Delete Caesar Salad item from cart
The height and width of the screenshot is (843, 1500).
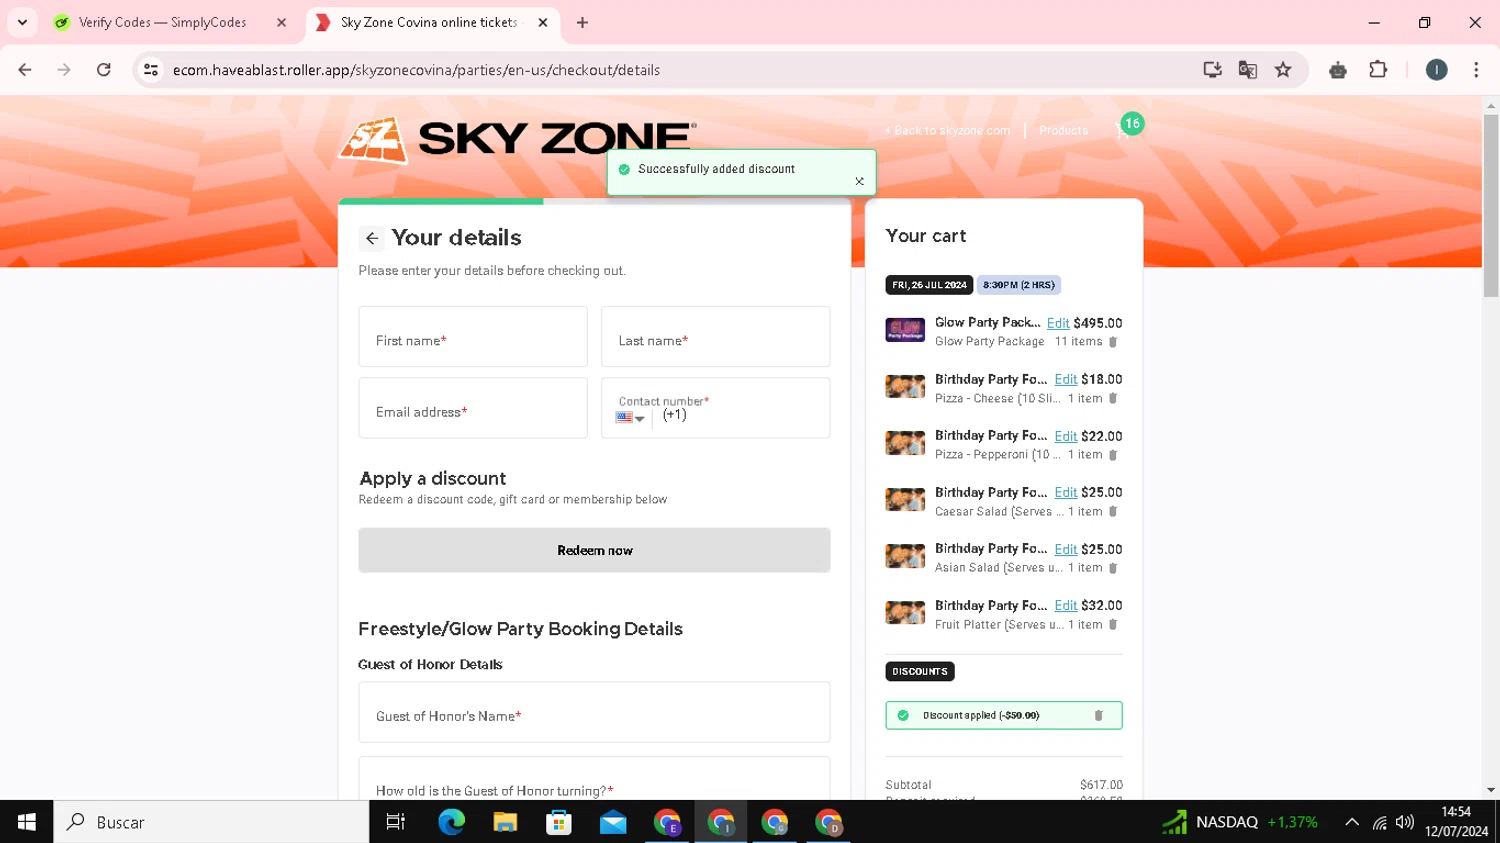click(1113, 512)
